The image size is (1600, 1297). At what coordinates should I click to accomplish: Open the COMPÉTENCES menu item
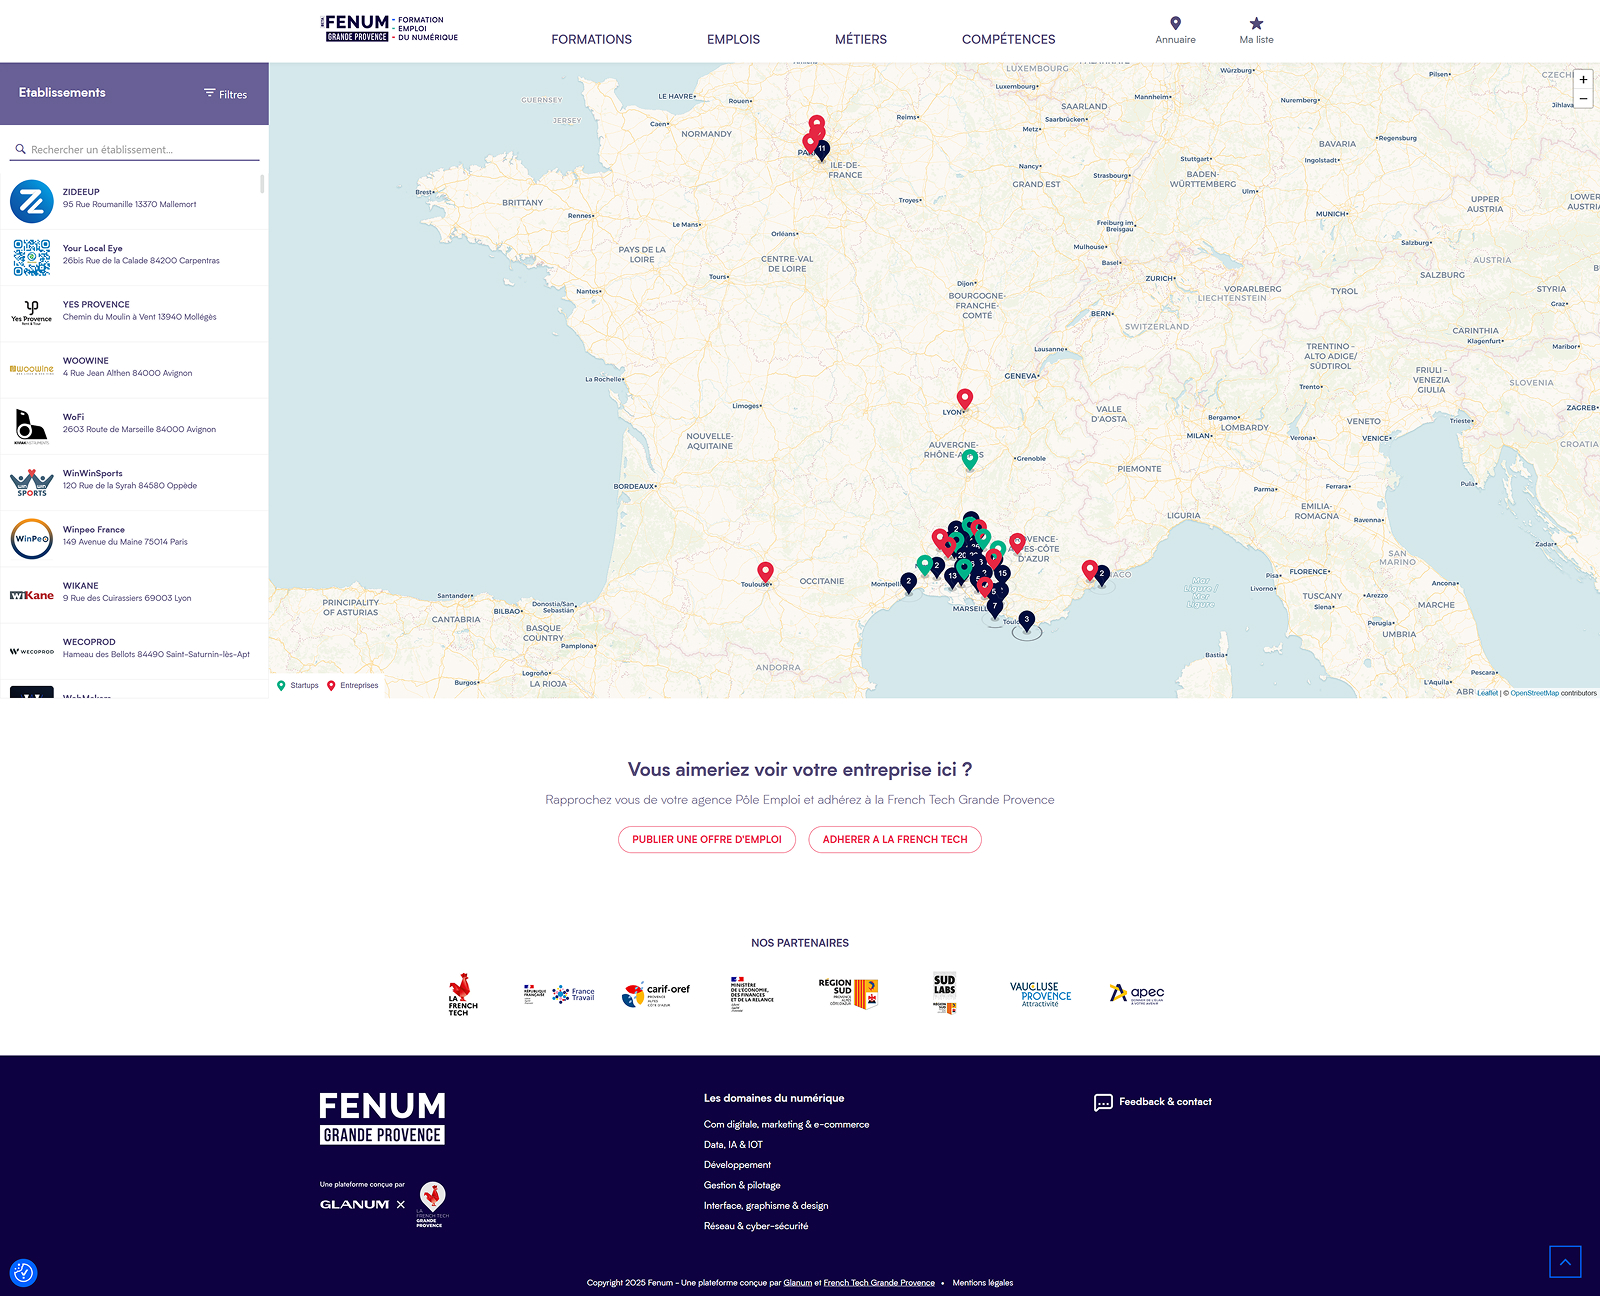click(x=1008, y=40)
